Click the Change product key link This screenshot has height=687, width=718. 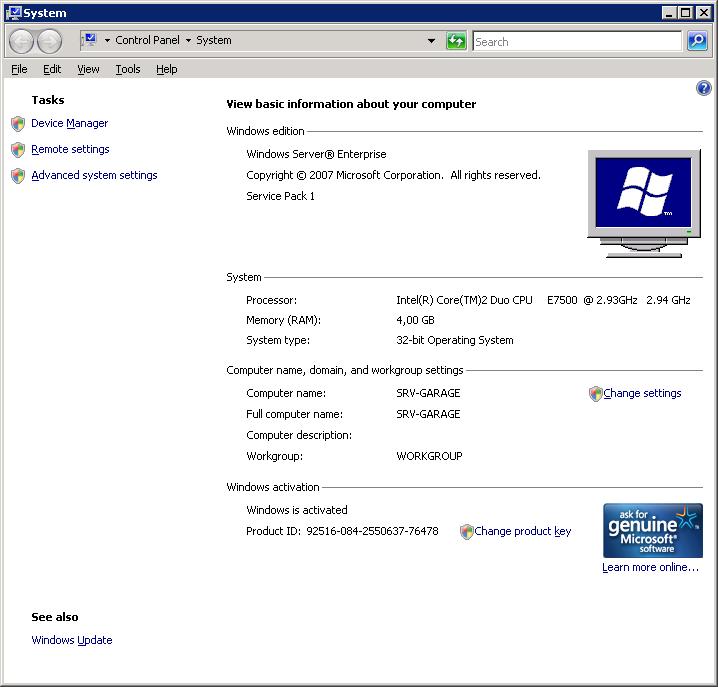click(x=522, y=532)
